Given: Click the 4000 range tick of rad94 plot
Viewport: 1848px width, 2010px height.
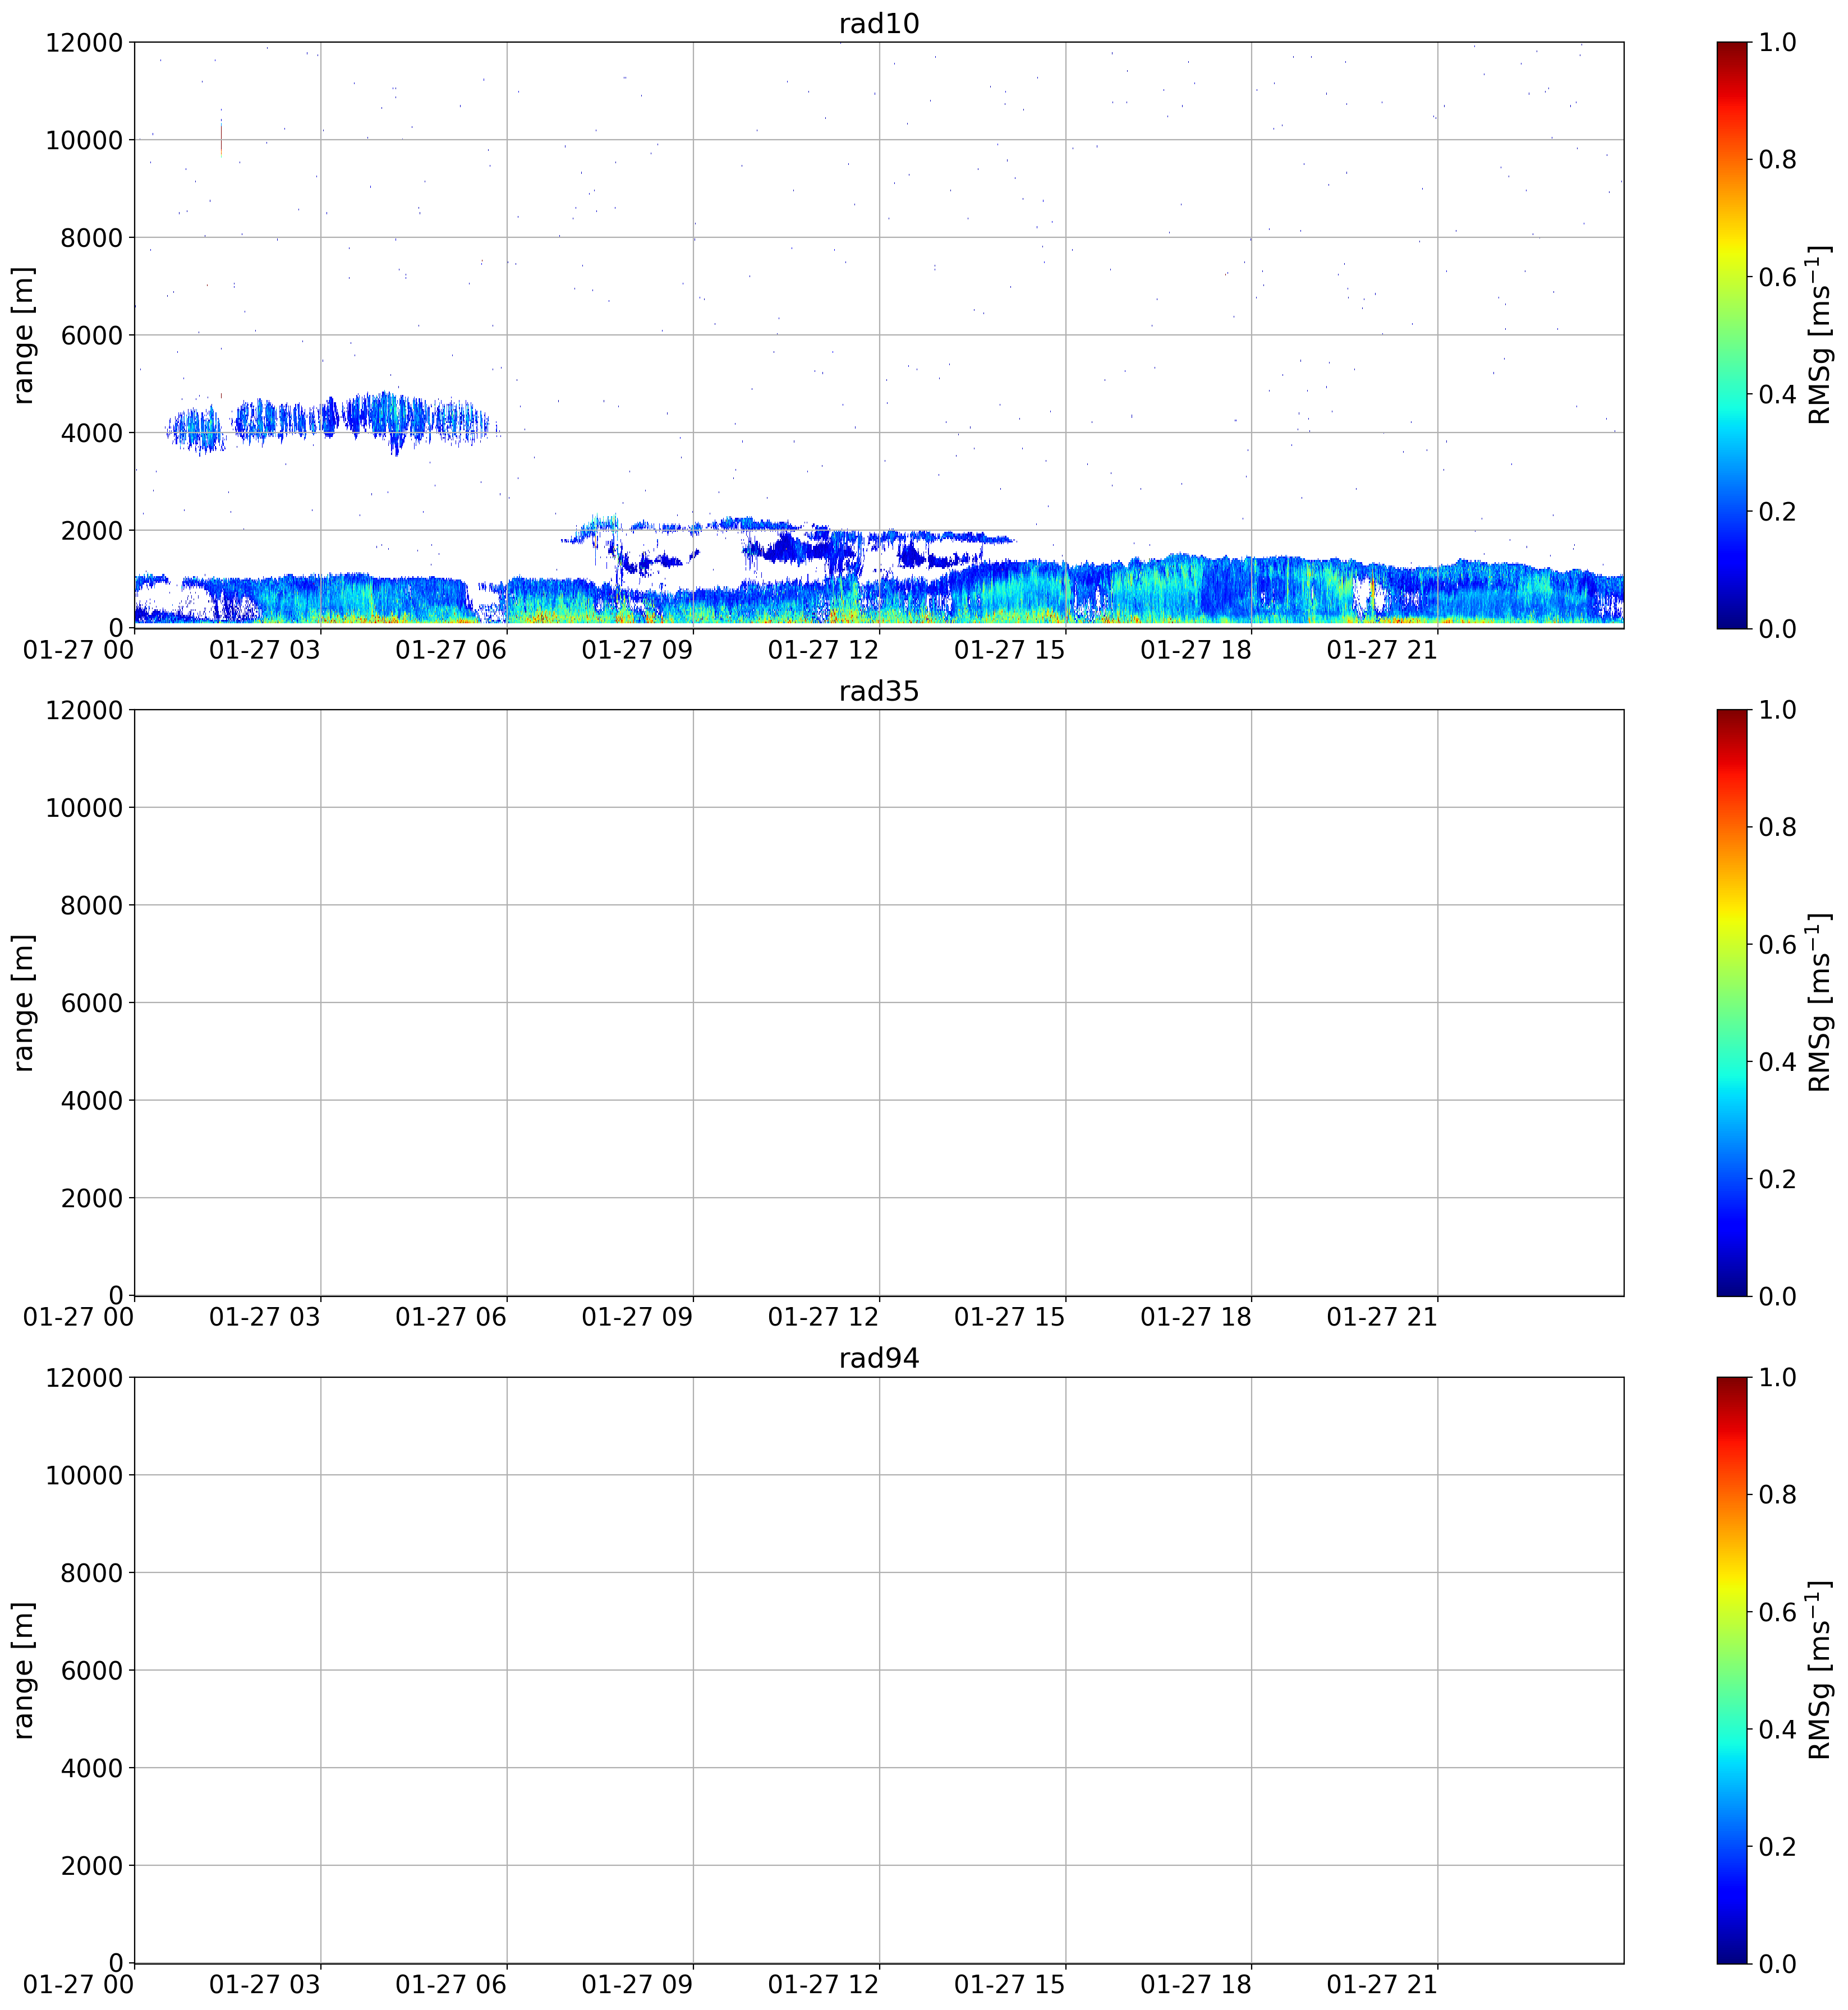Looking at the screenshot, I should pyautogui.click(x=92, y=1768).
